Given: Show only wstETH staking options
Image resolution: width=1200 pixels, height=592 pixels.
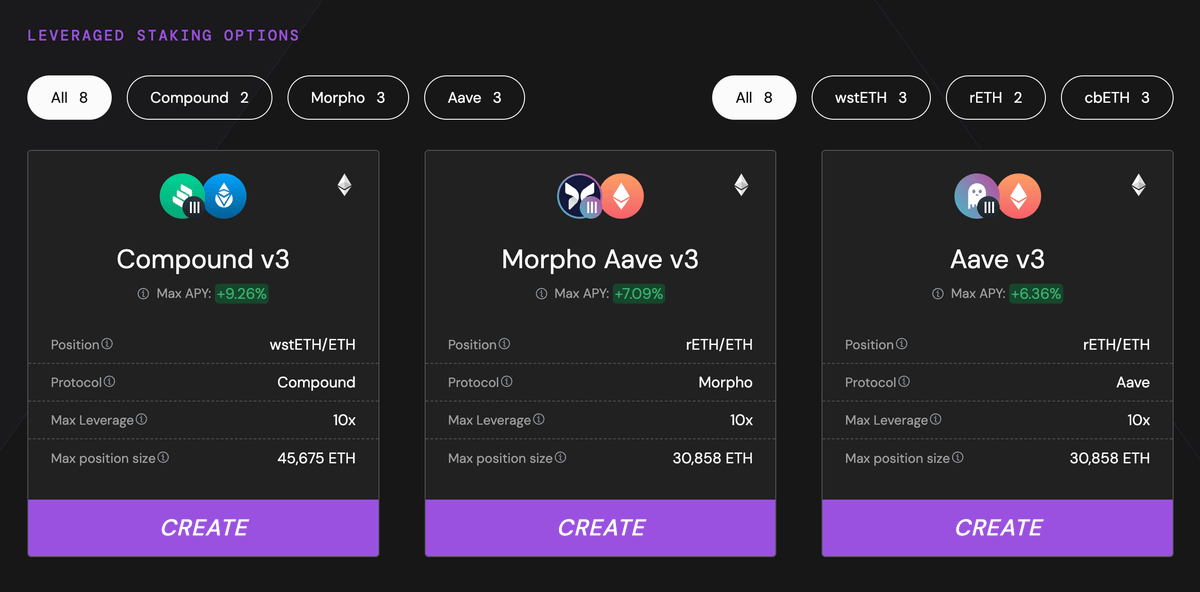Looking at the screenshot, I should (x=871, y=98).
